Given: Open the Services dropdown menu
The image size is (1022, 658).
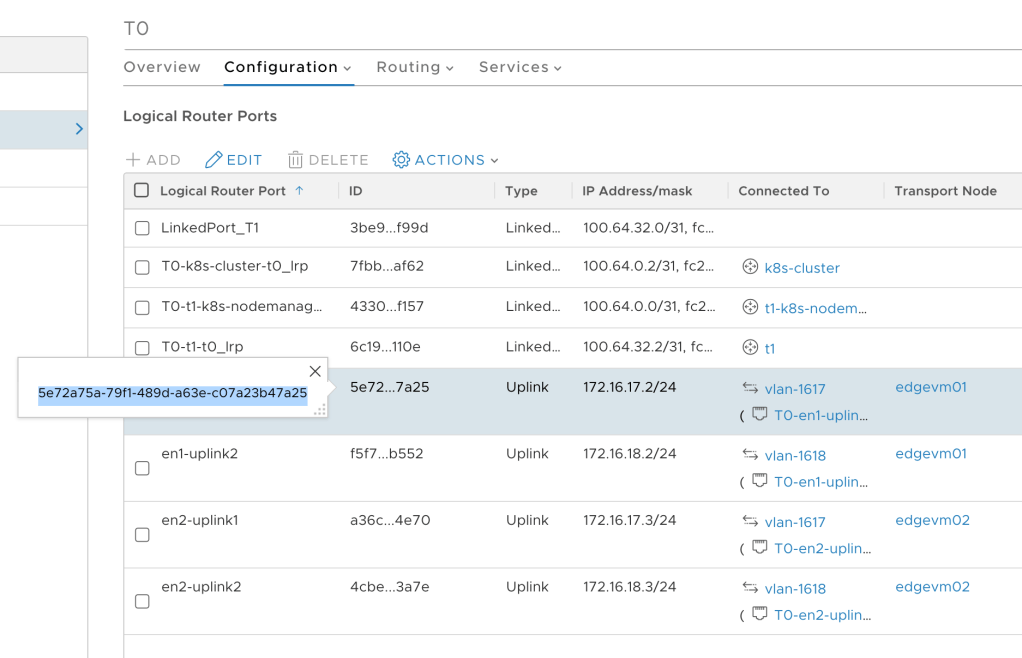Looking at the screenshot, I should point(520,67).
